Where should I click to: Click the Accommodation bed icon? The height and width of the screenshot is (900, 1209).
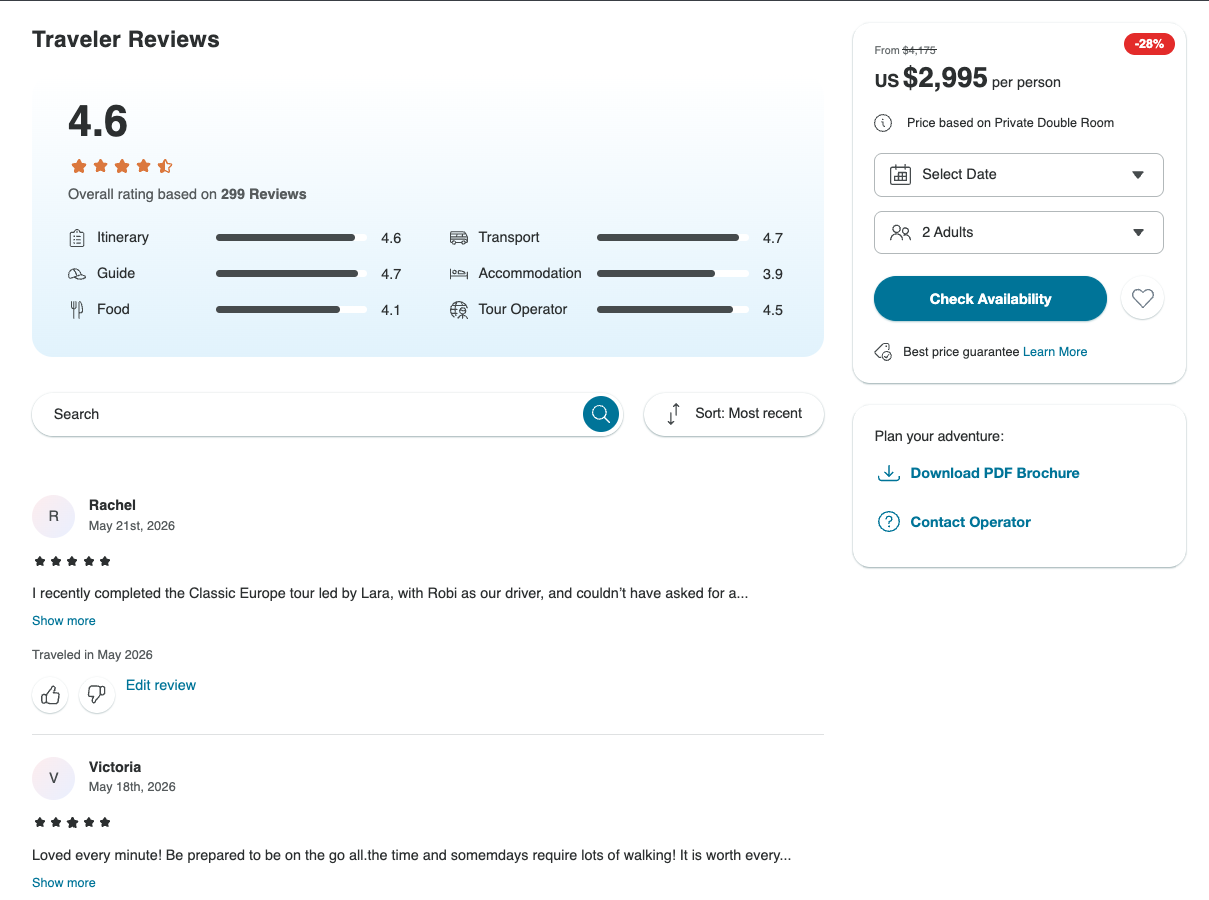[459, 274]
